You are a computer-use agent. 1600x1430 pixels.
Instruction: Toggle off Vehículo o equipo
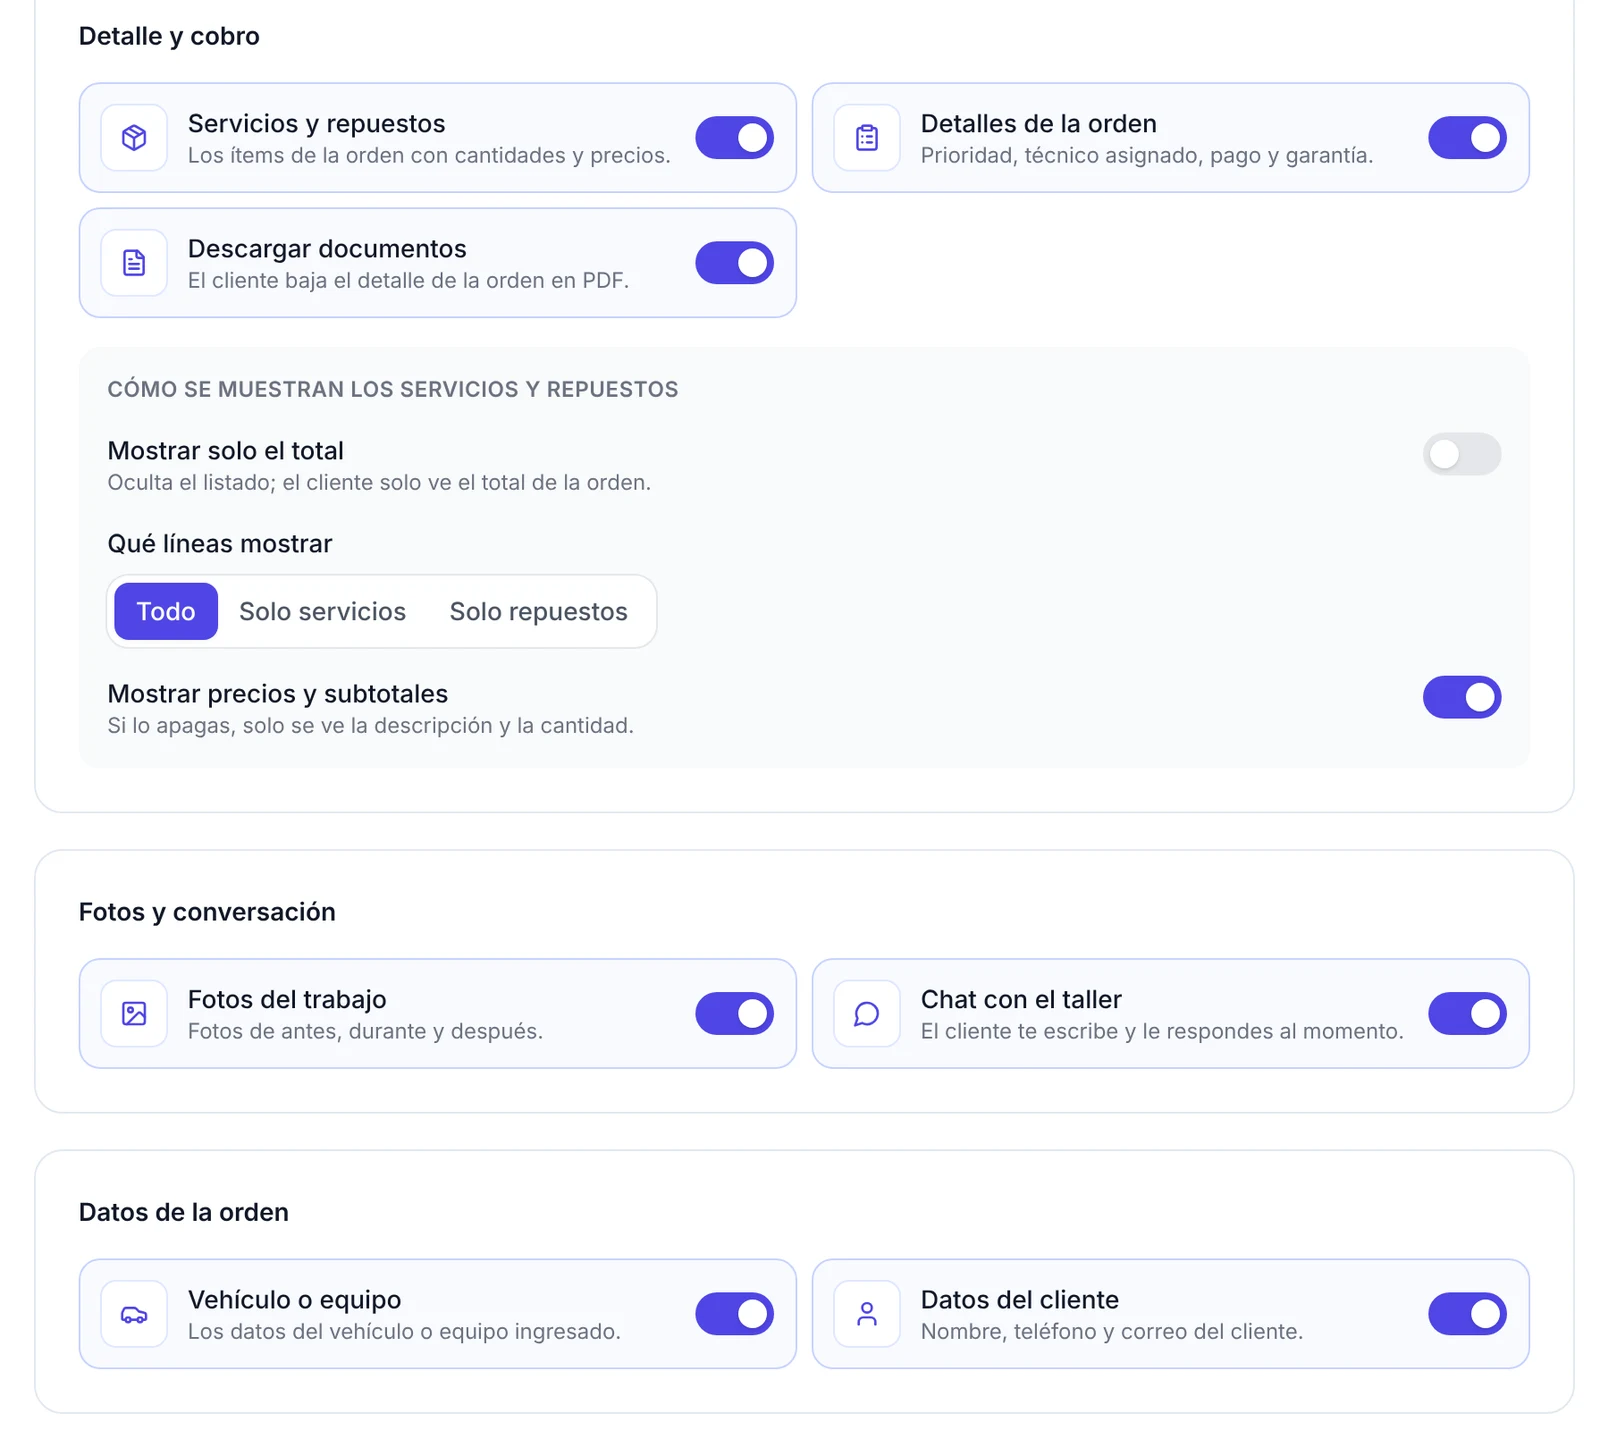[x=735, y=1314]
